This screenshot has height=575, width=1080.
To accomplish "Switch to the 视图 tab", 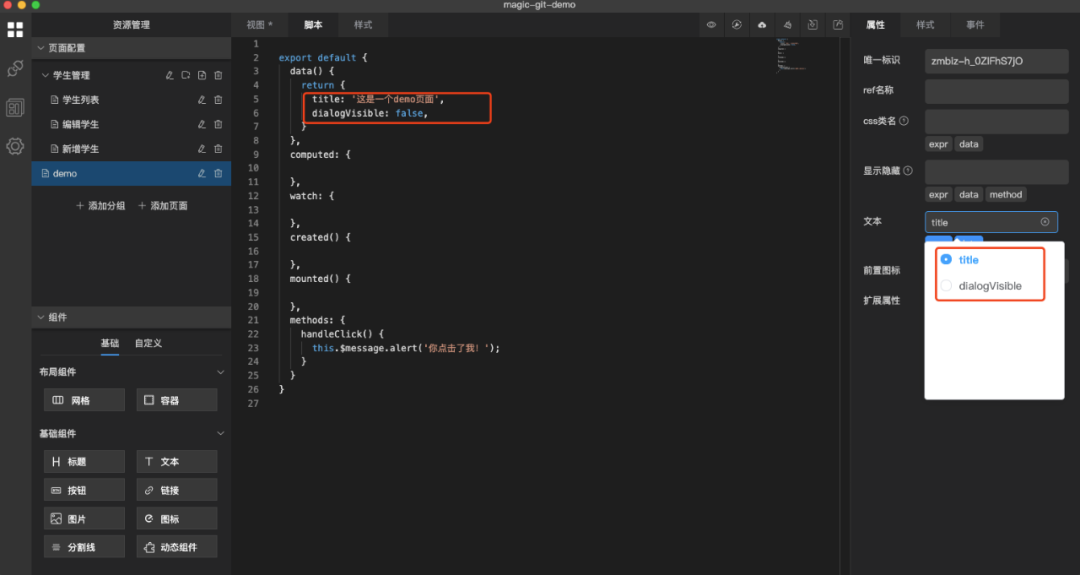I will coord(260,25).
